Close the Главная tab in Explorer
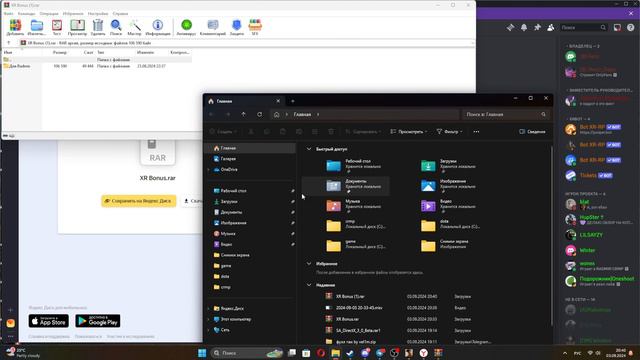 pyautogui.click(x=278, y=101)
